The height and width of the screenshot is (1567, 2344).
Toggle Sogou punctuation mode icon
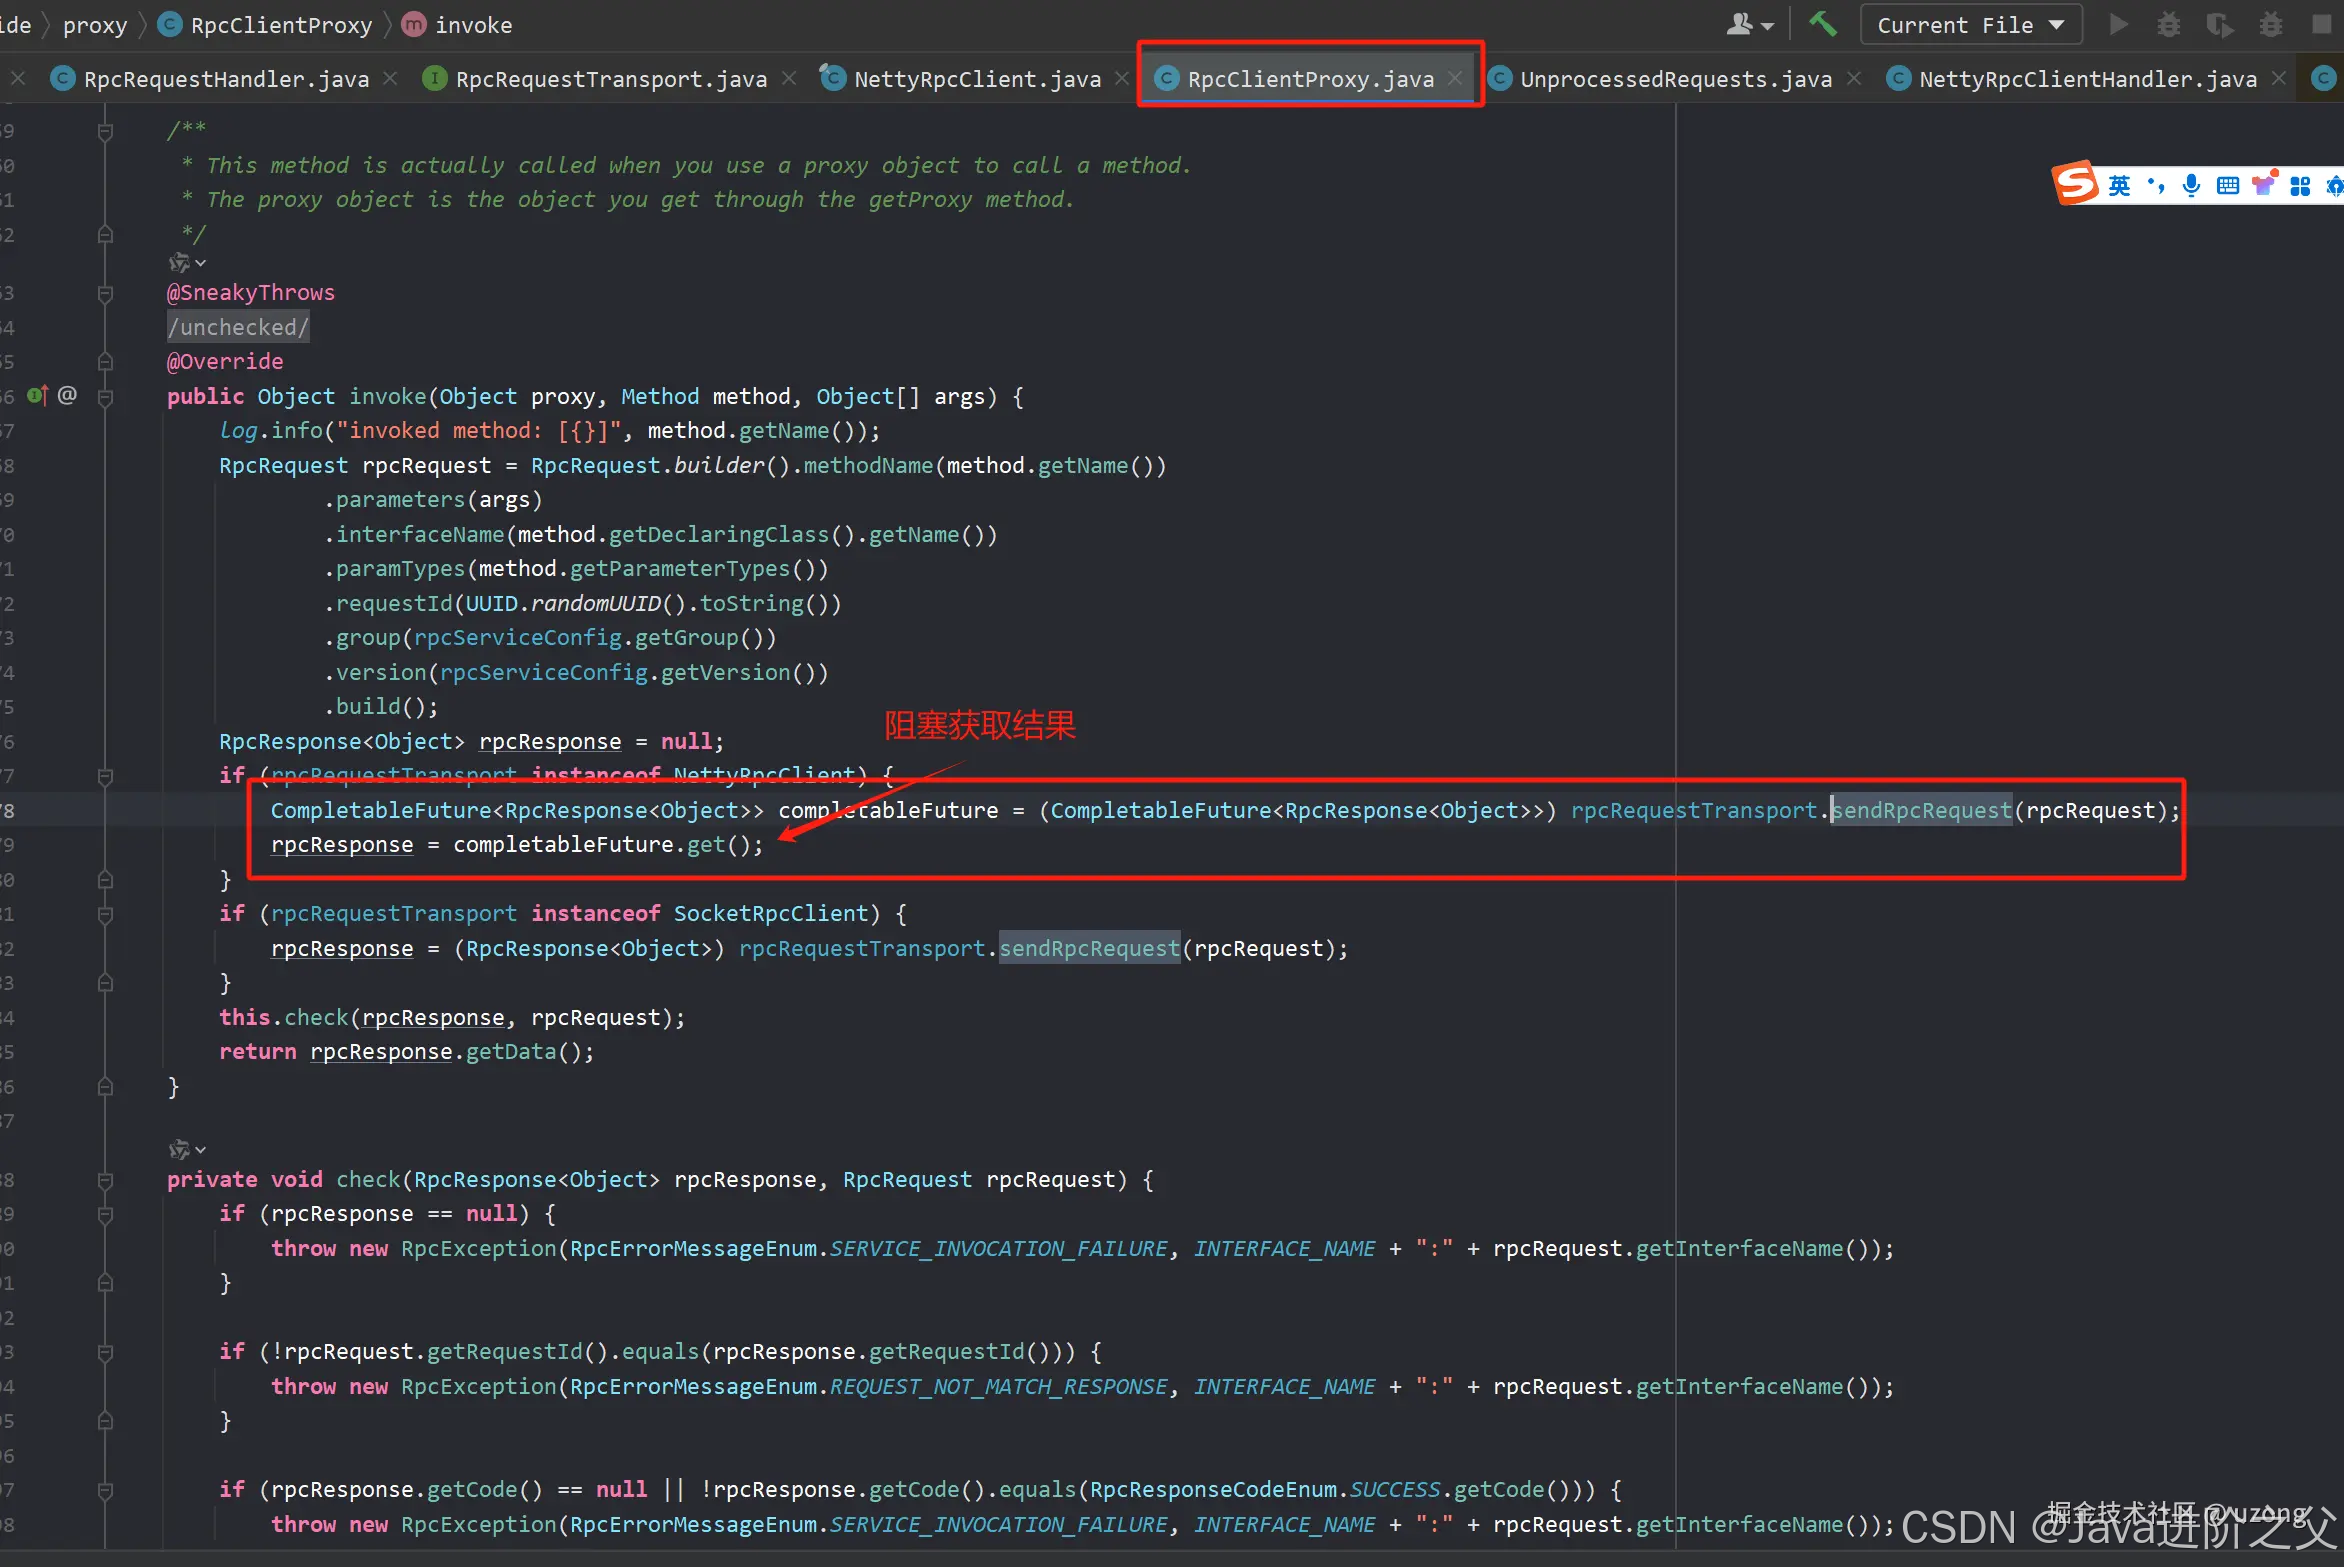tap(2155, 185)
